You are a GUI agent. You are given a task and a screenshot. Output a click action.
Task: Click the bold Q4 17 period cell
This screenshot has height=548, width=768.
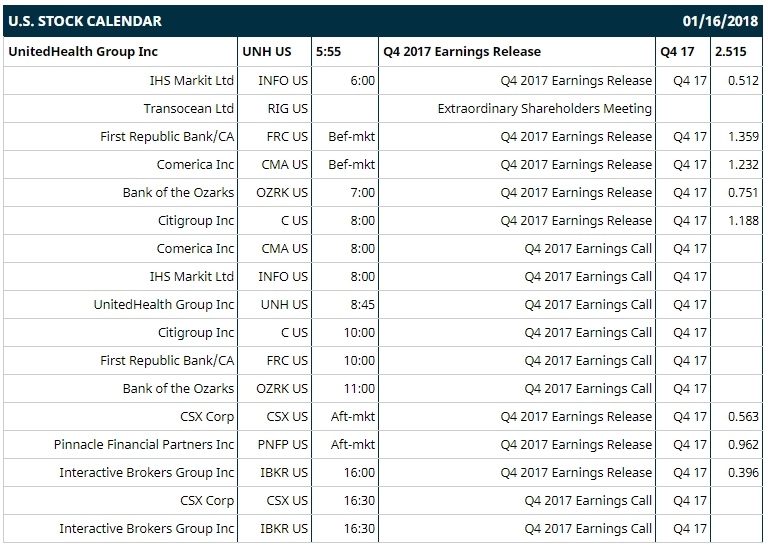677,52
